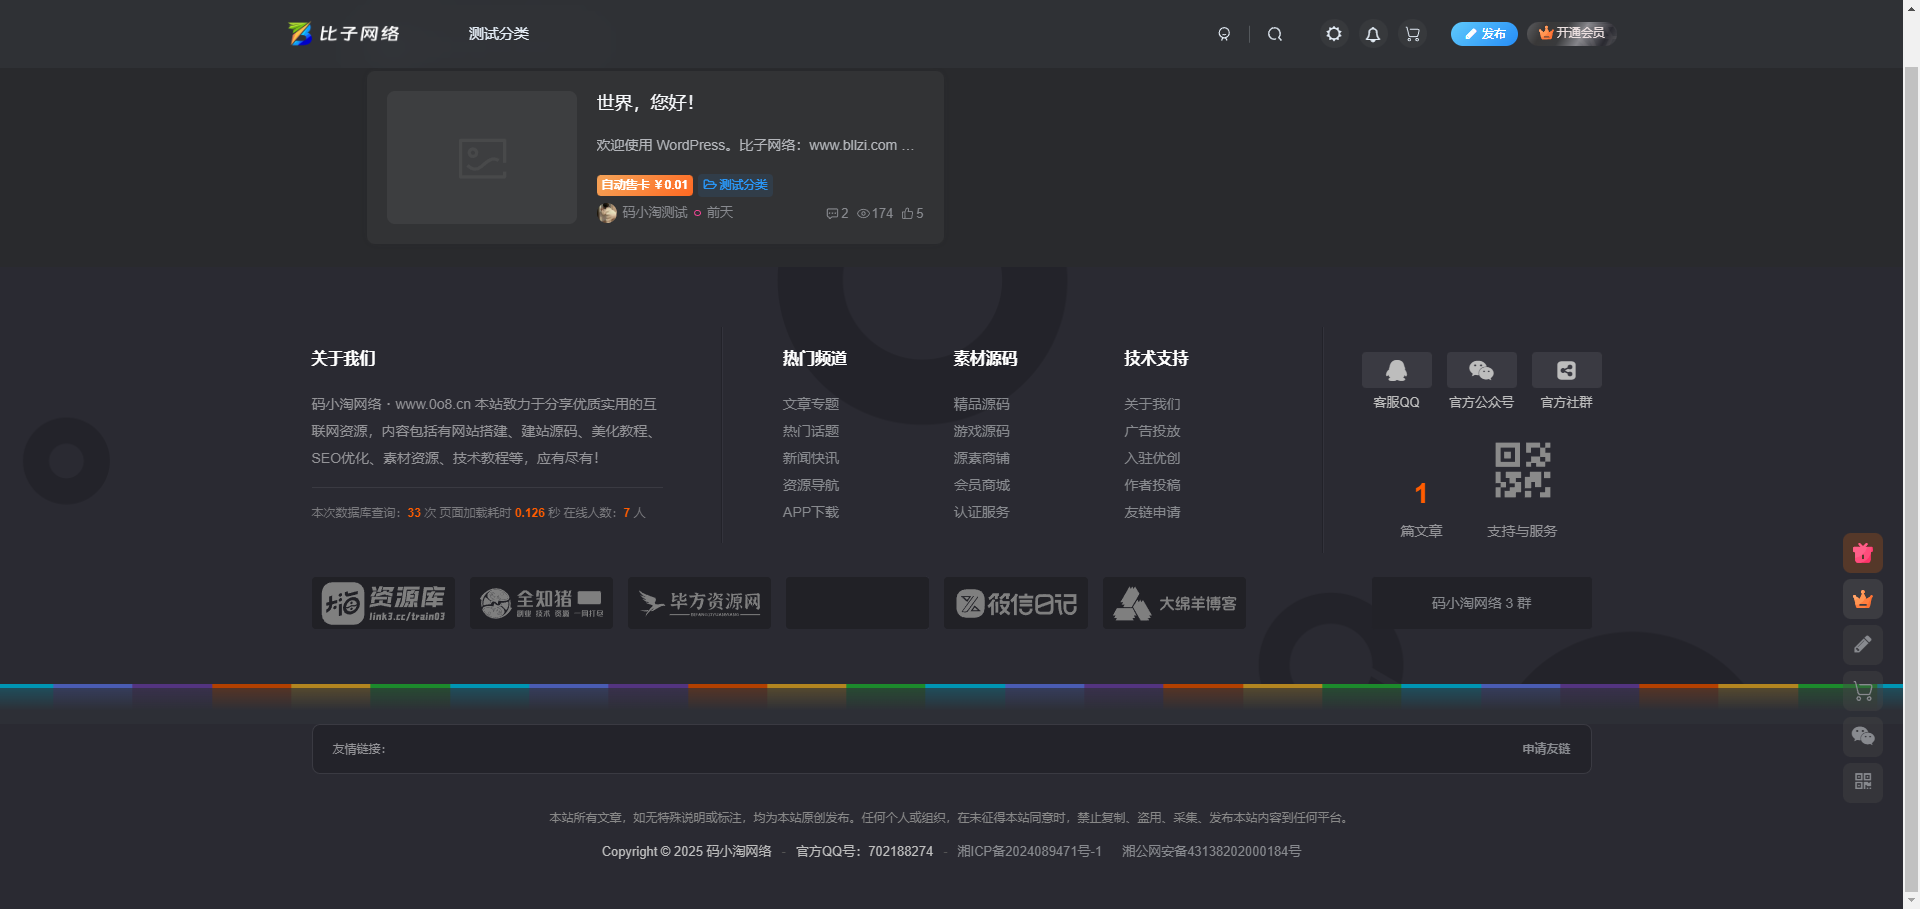The height and width of the screenshot is (909, 1920).
Task: Open the notification bell
Action: click(x=1372, y=33)
